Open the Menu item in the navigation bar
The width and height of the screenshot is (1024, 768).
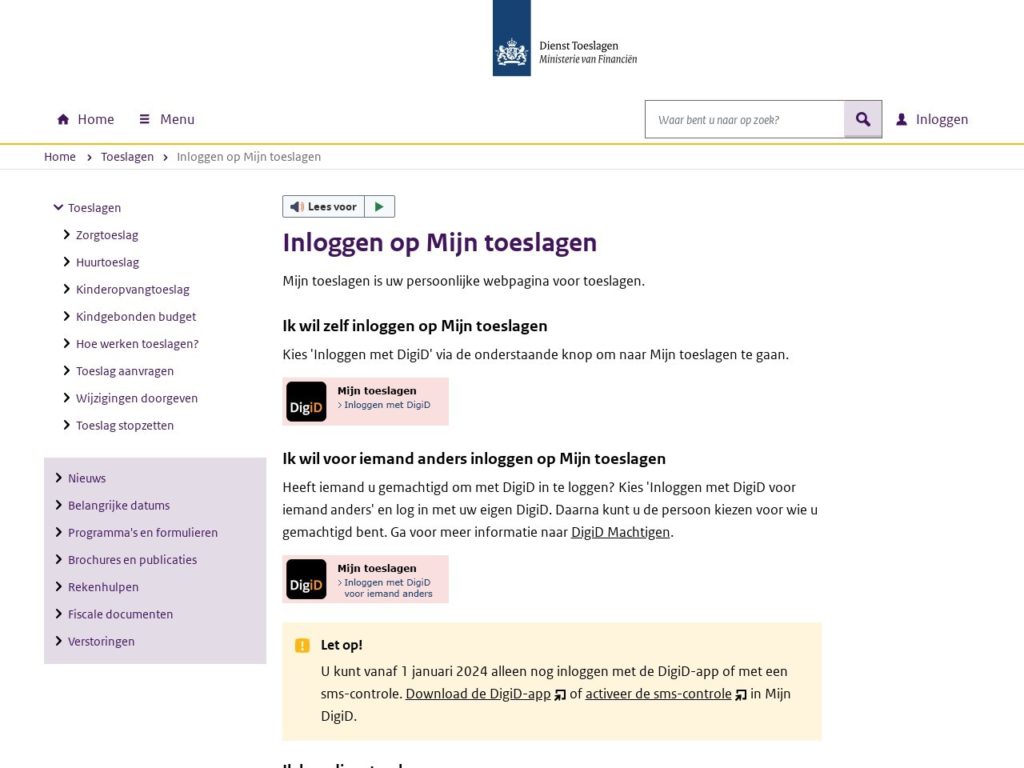pyautogui.click(x=175, y=118)
